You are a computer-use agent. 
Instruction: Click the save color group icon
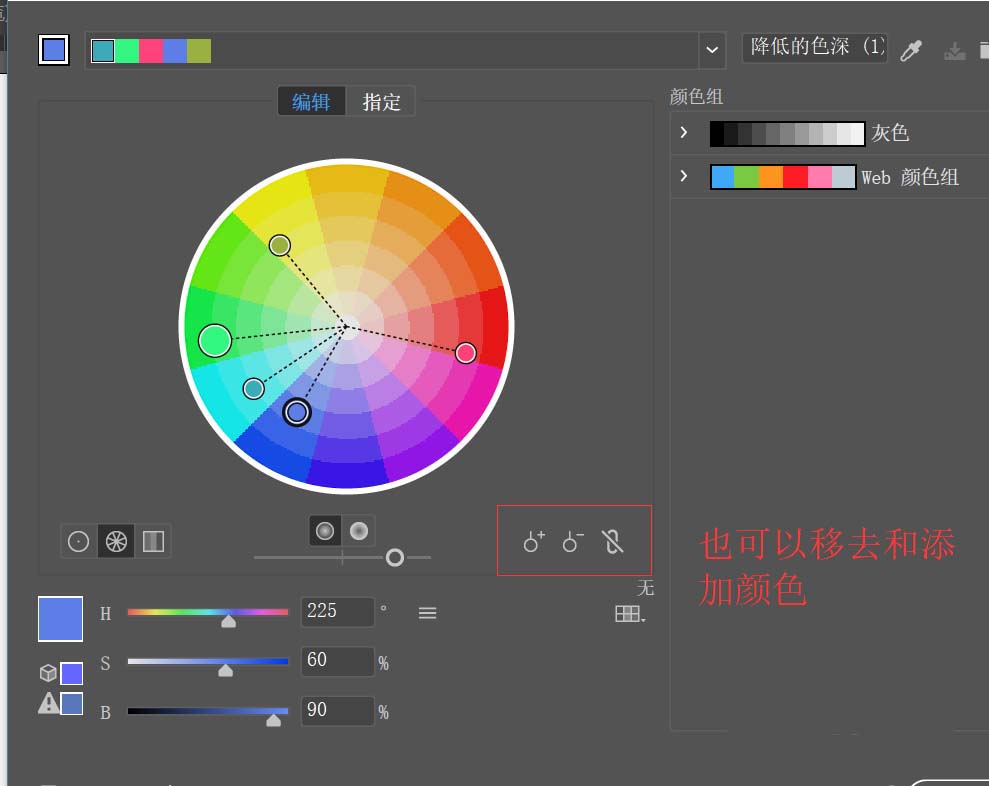[954, 50]
